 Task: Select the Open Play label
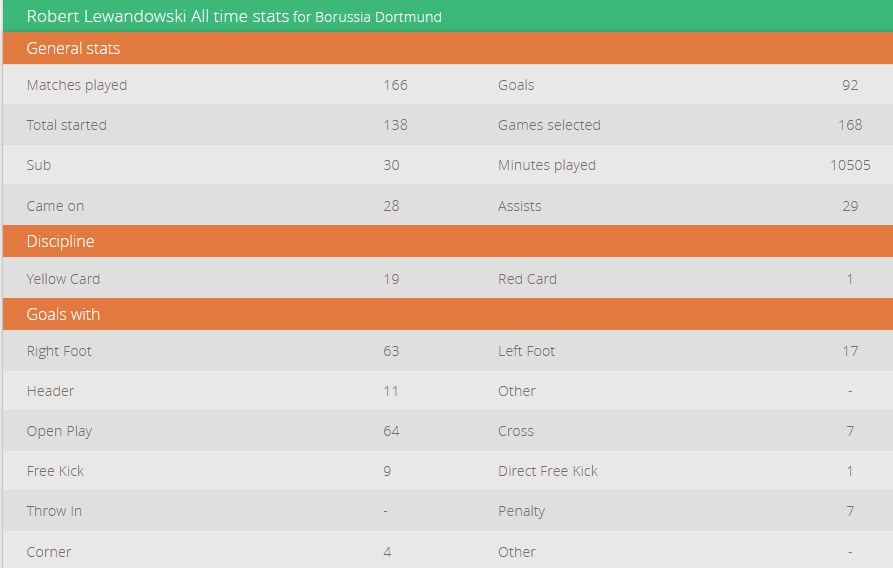(x=59, y=431)
